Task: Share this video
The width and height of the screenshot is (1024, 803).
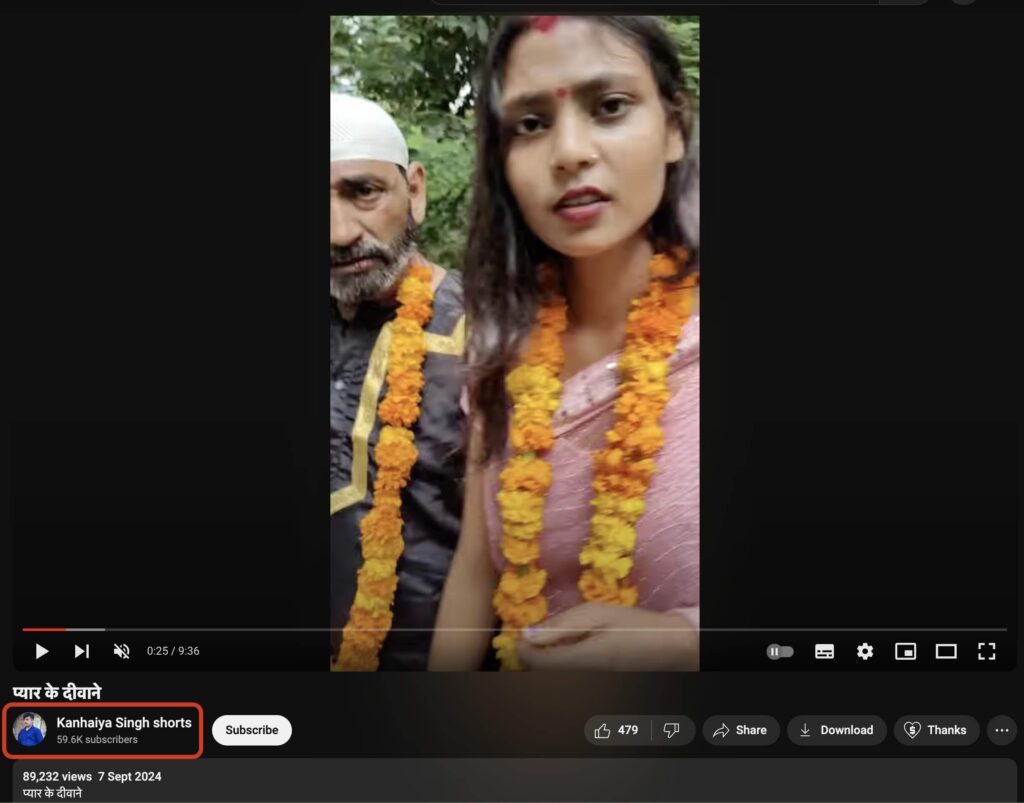Action: pyautogui.click(x=741, y=730)
